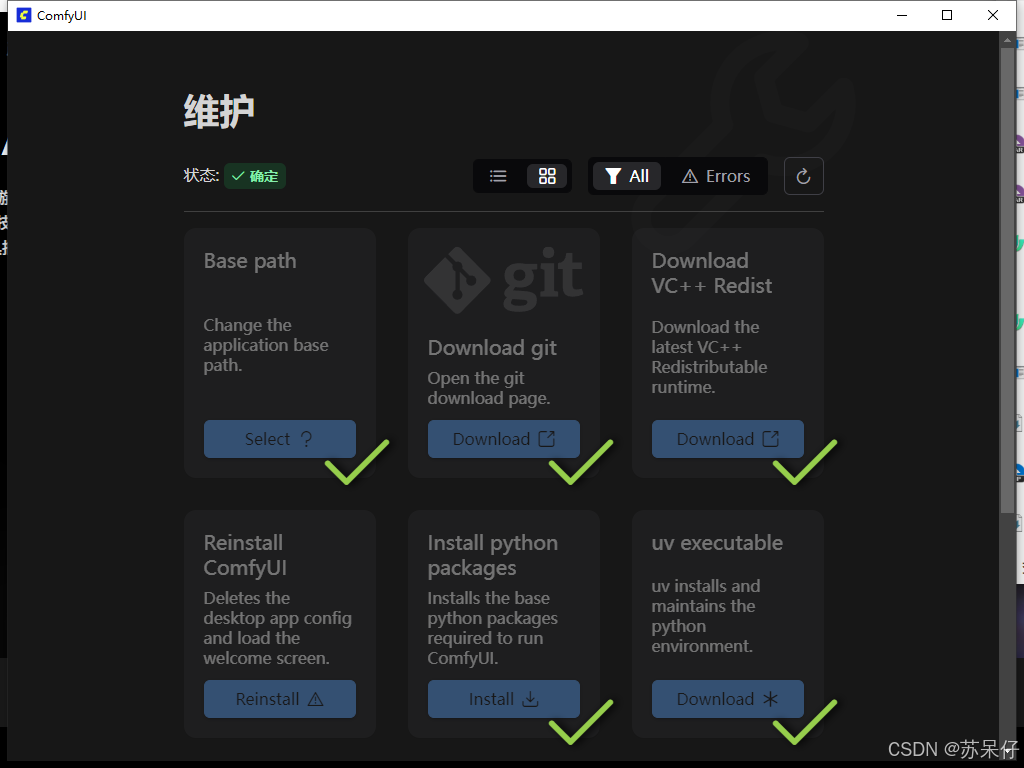This screenshot has width=1024, height=768.
Task: Maximize the ComfyUI window
Action: click(947, 15)
